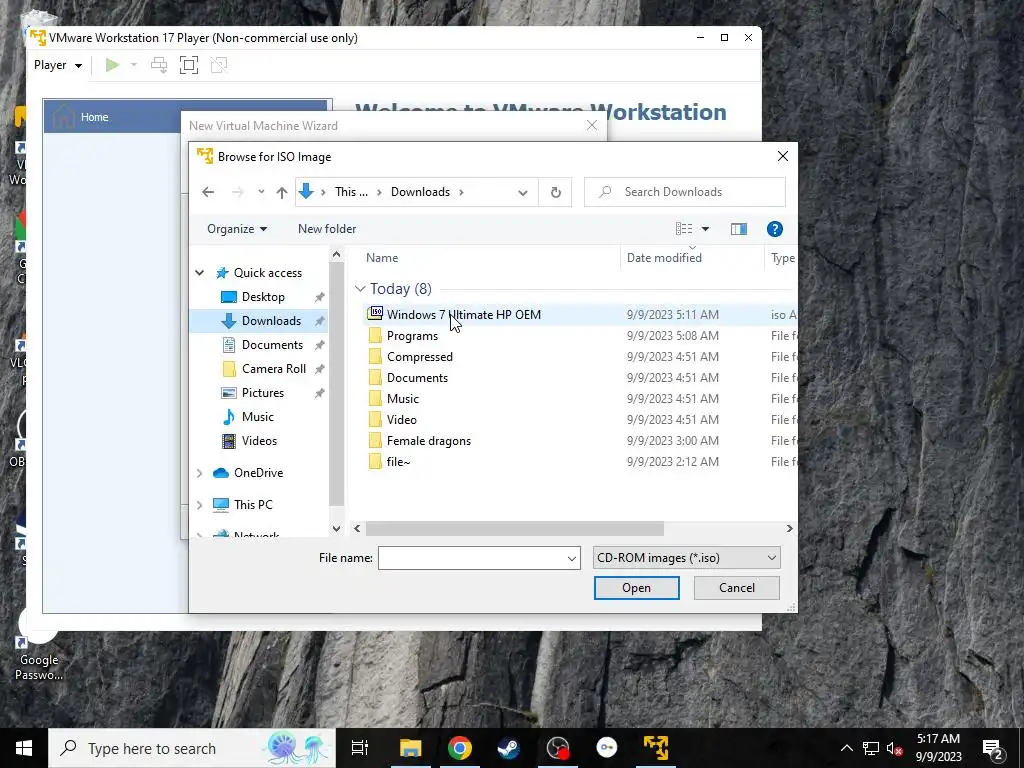Viewport: 1024px width, 768px height.
Task: Open Google Chrome from the taskbar
Action: pos(460,748)
